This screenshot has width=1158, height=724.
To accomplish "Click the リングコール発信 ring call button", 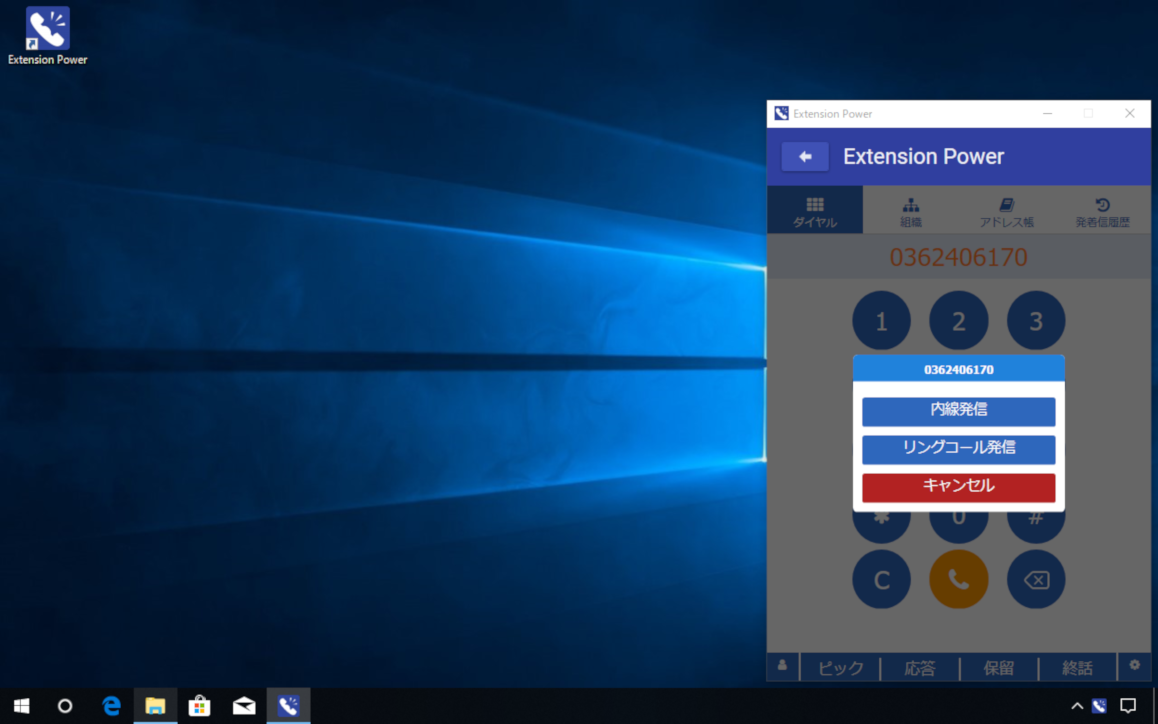I will pyautogui.click(x=958, y=449).
